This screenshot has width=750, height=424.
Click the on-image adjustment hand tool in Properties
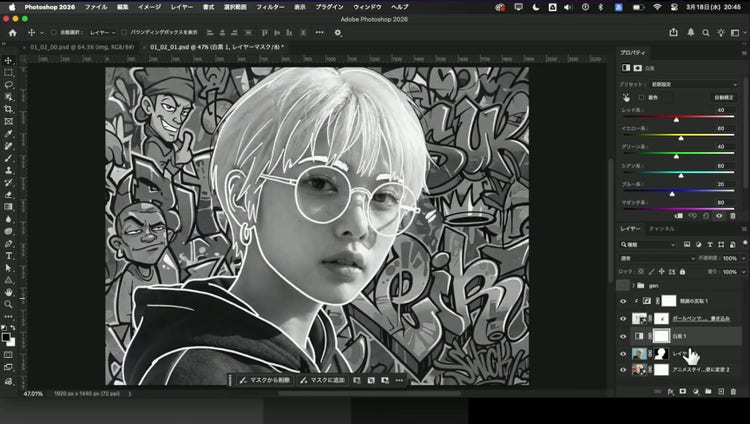tap(627, 98)
